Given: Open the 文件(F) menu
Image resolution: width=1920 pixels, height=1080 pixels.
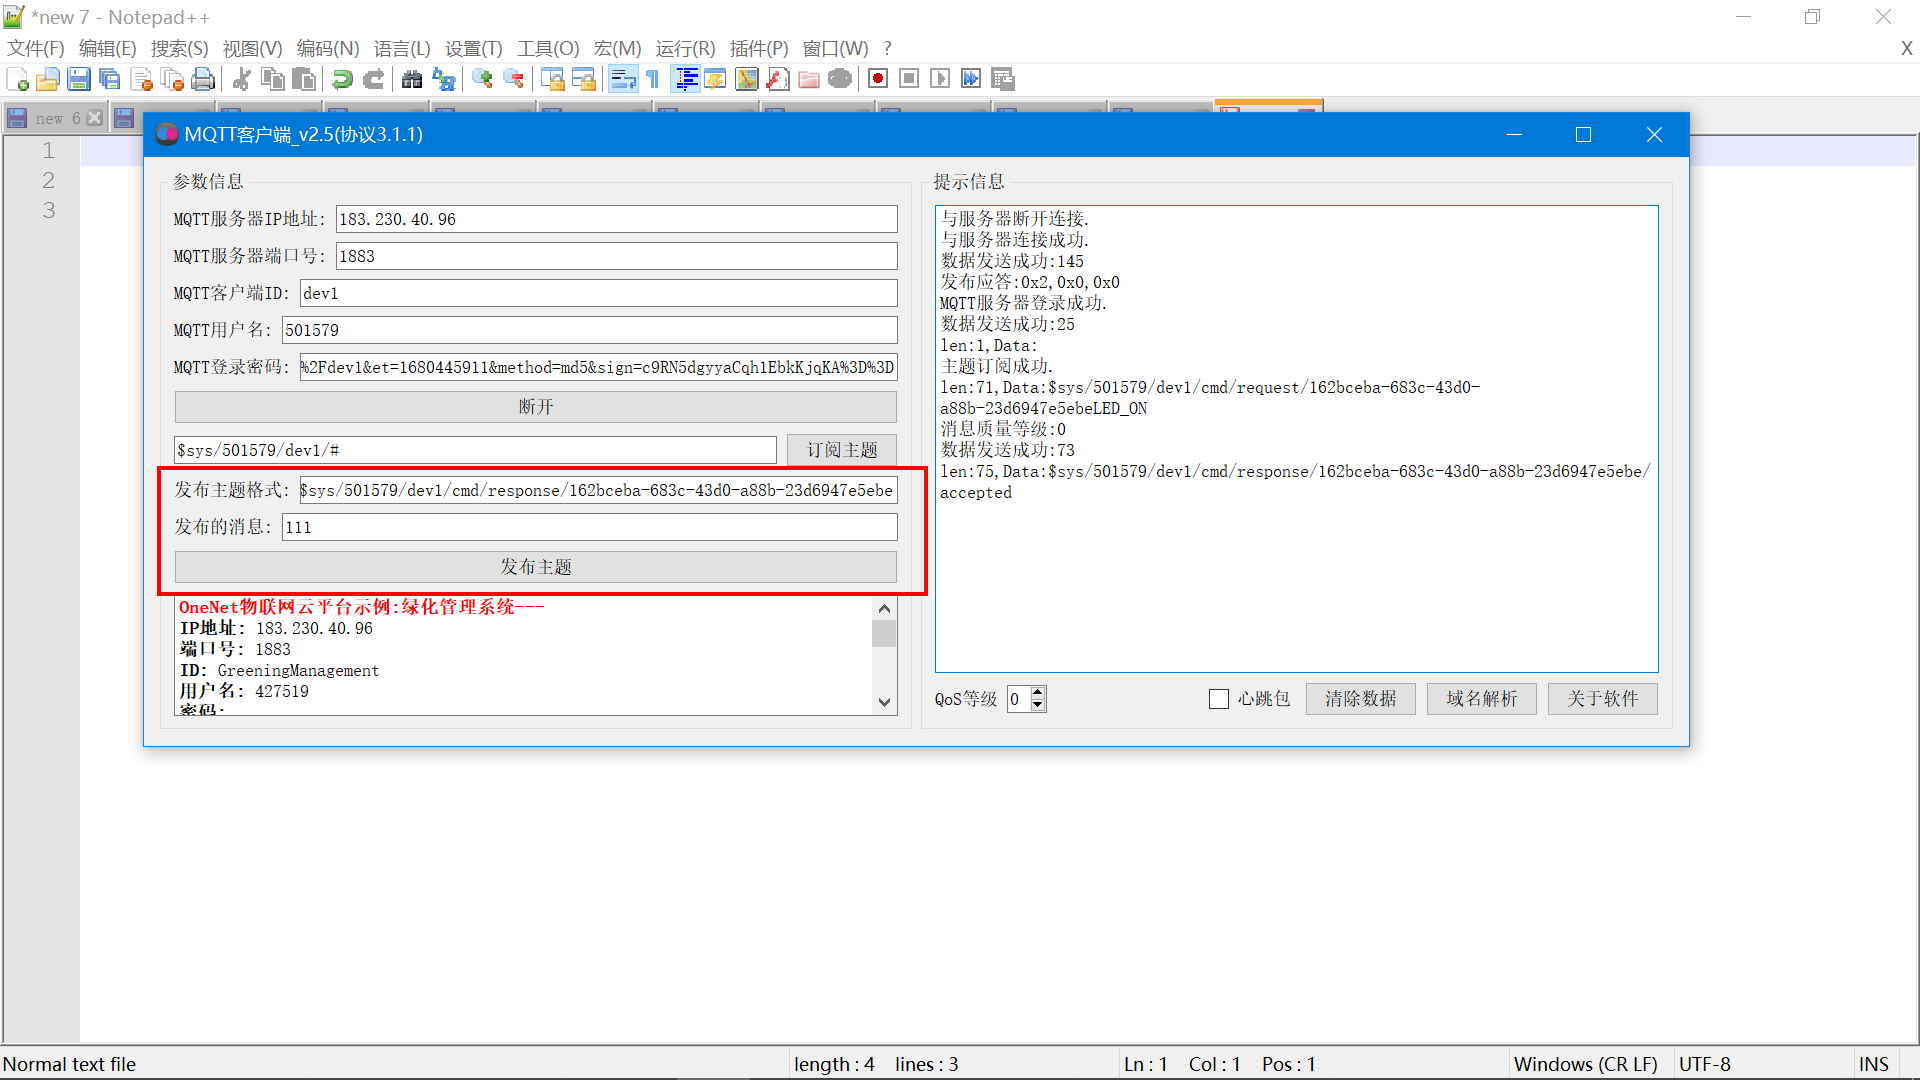Looking at the screenshot, I should click(x=36, y=48).
